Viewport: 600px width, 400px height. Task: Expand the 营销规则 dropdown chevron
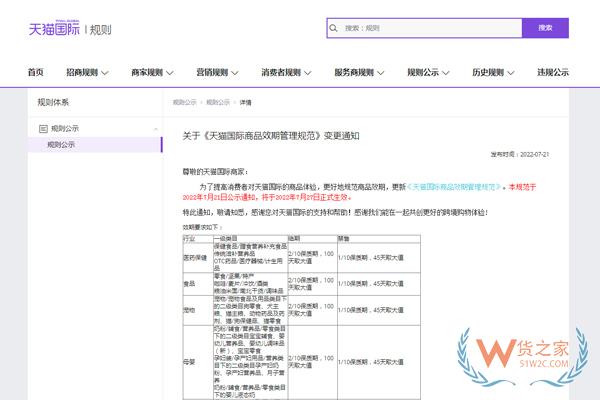(235, 73)
